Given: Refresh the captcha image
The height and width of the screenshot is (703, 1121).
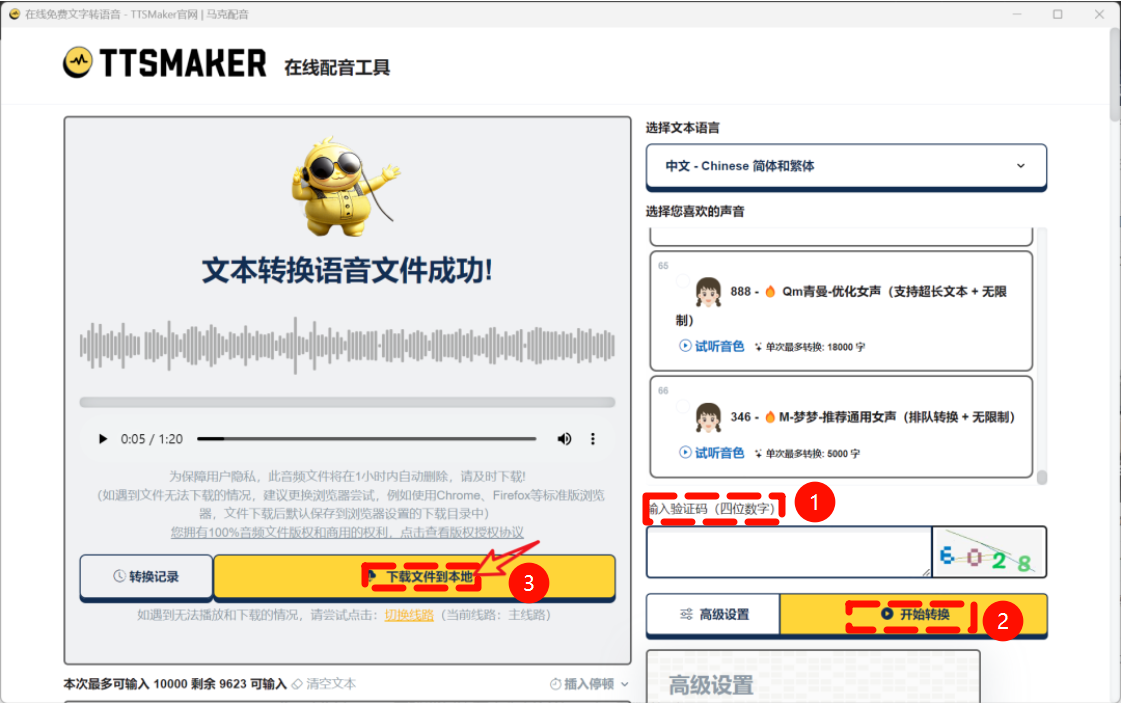Looking at the screenshot, I should point(989,552).
